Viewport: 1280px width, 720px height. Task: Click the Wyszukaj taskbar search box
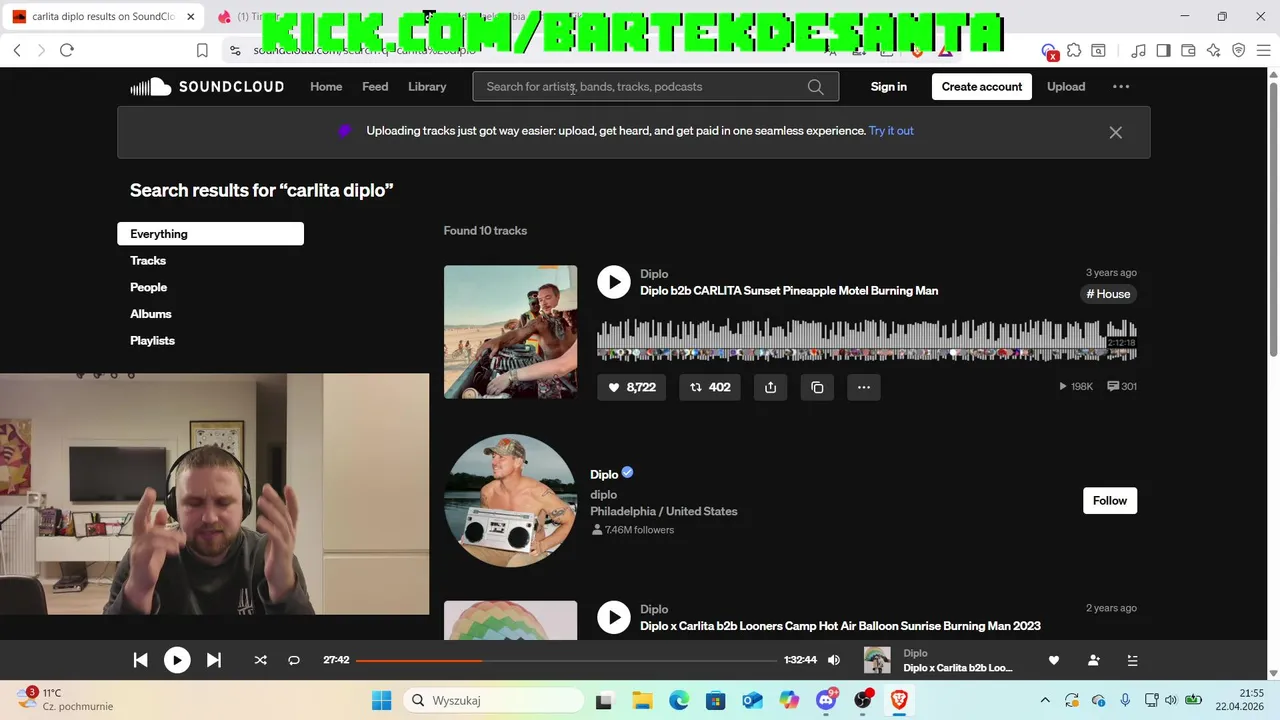coord(492,700)
